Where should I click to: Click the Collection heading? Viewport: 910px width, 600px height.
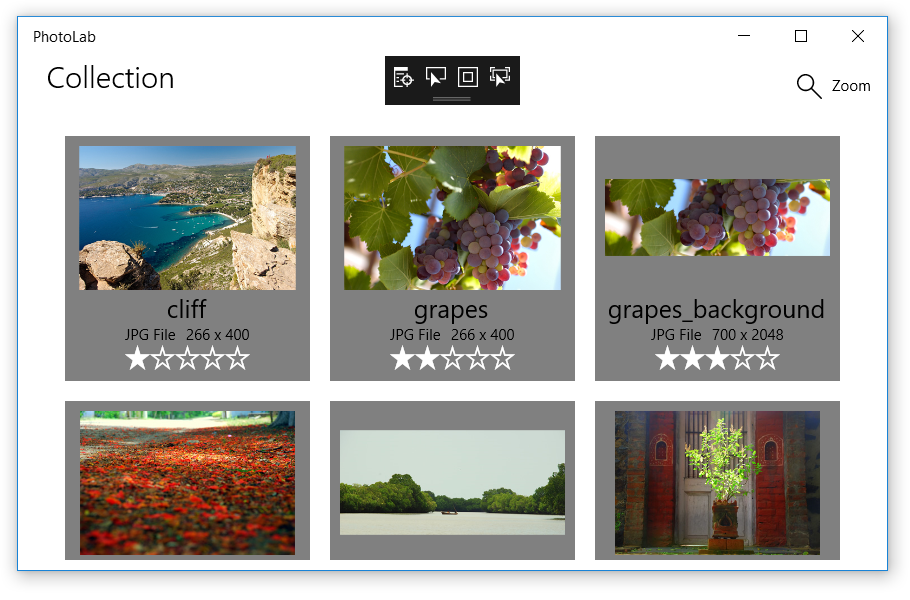(110, 78)
